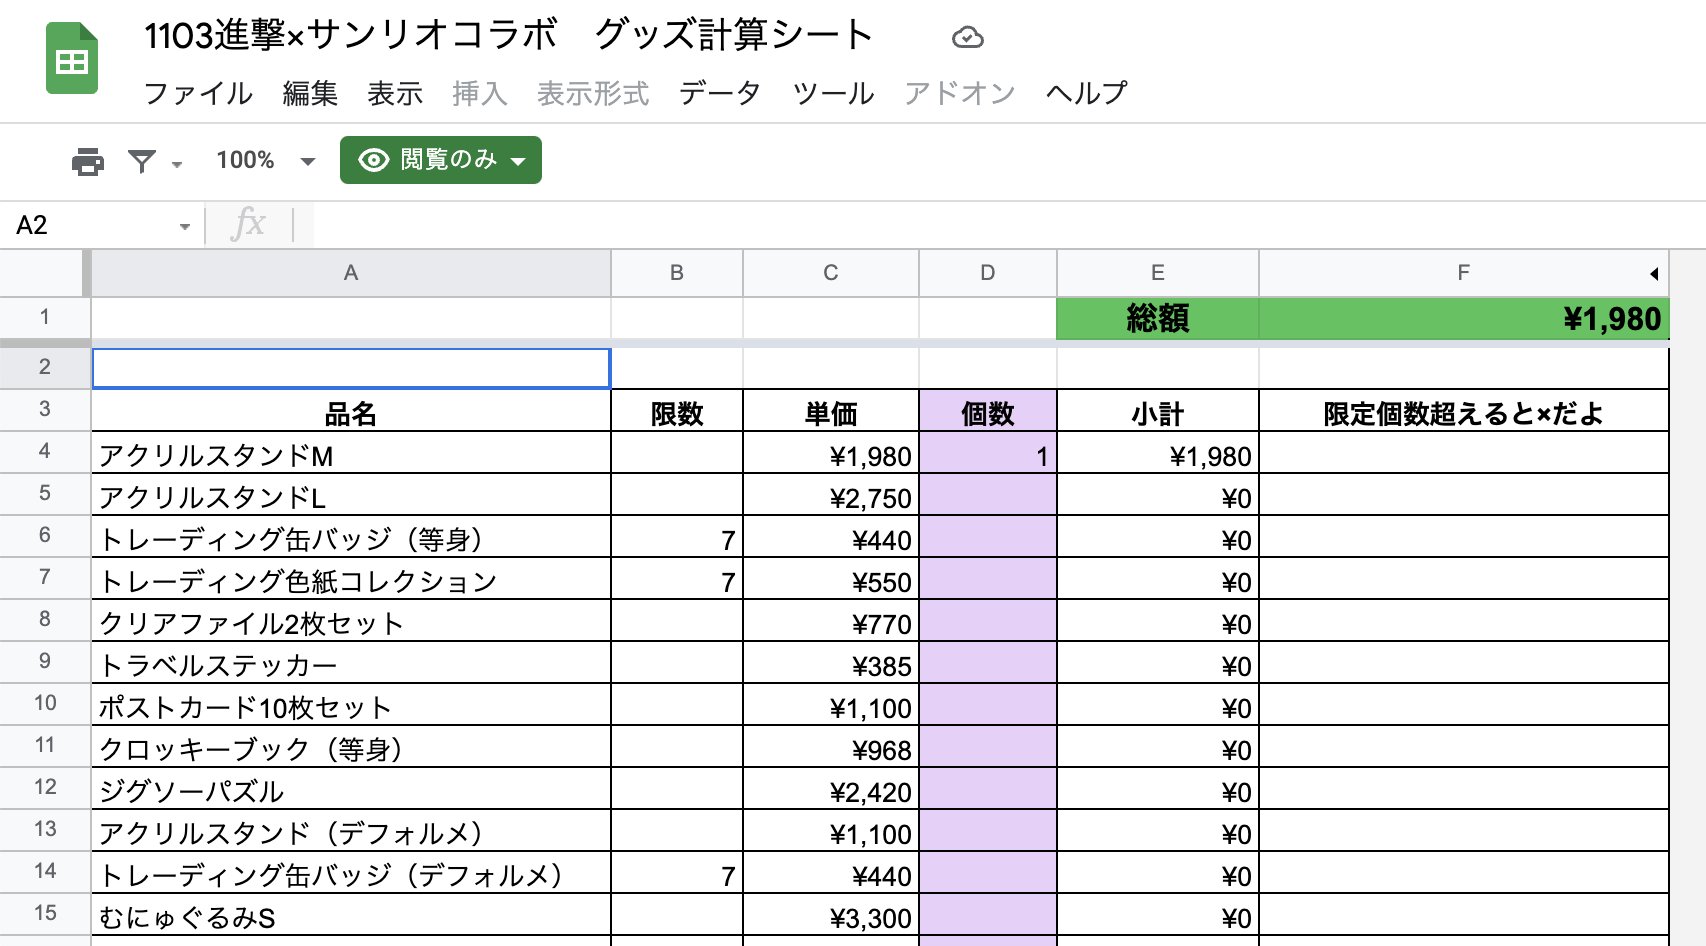Click the ¥3,300 unit price cell
Image resolution: width=1706 pixels, height=946 pixels.
pos(831,915)
